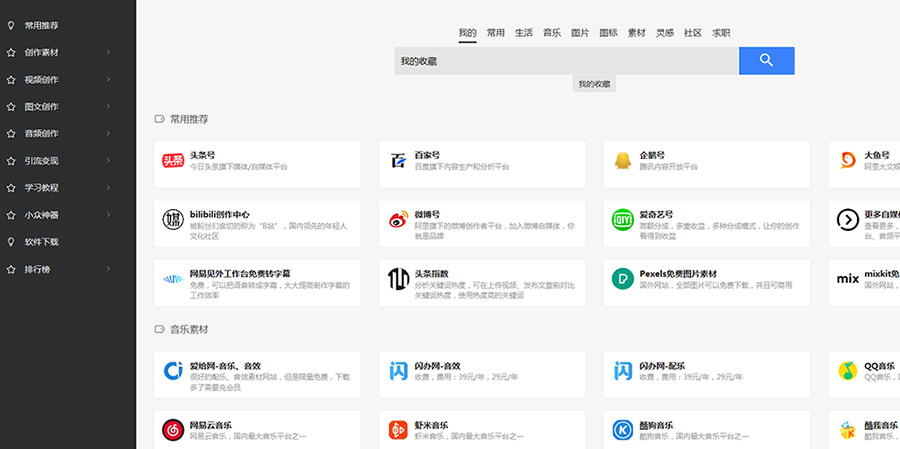Click the 微博号 Weibo logo icon
Viewport: 900px width, 449px height.
(398, 220)
